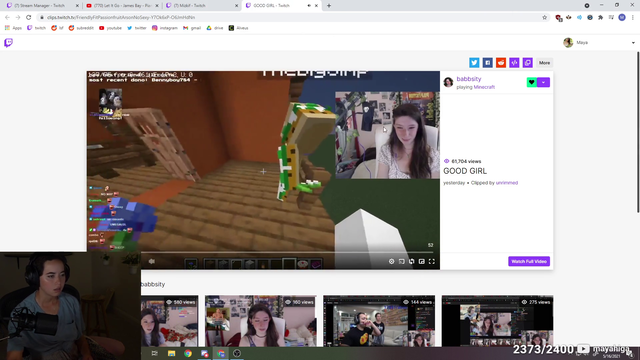Open twitter bookmark
This screenshot has height=360, width=640.
click(136, 28)
